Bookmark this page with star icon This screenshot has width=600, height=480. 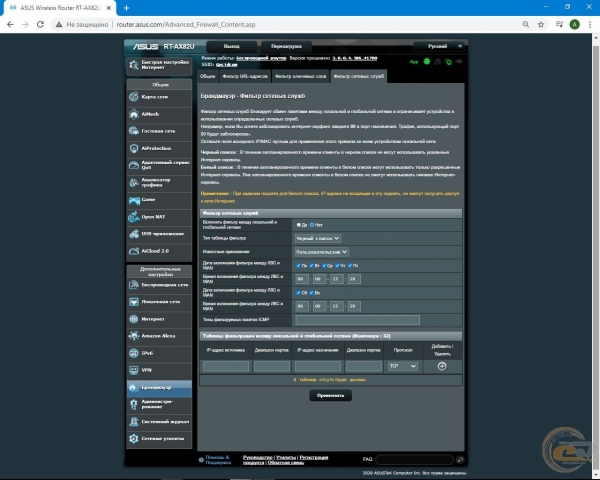(541, 24)
